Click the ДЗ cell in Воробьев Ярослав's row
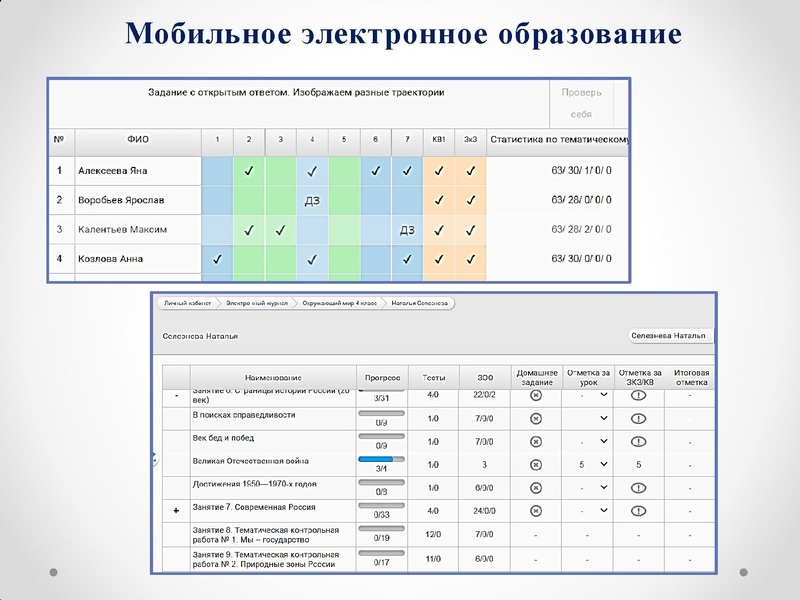Image resolution: width=800 pixels, height=600 pixels. pyautogui.click(x=313, y=199)
